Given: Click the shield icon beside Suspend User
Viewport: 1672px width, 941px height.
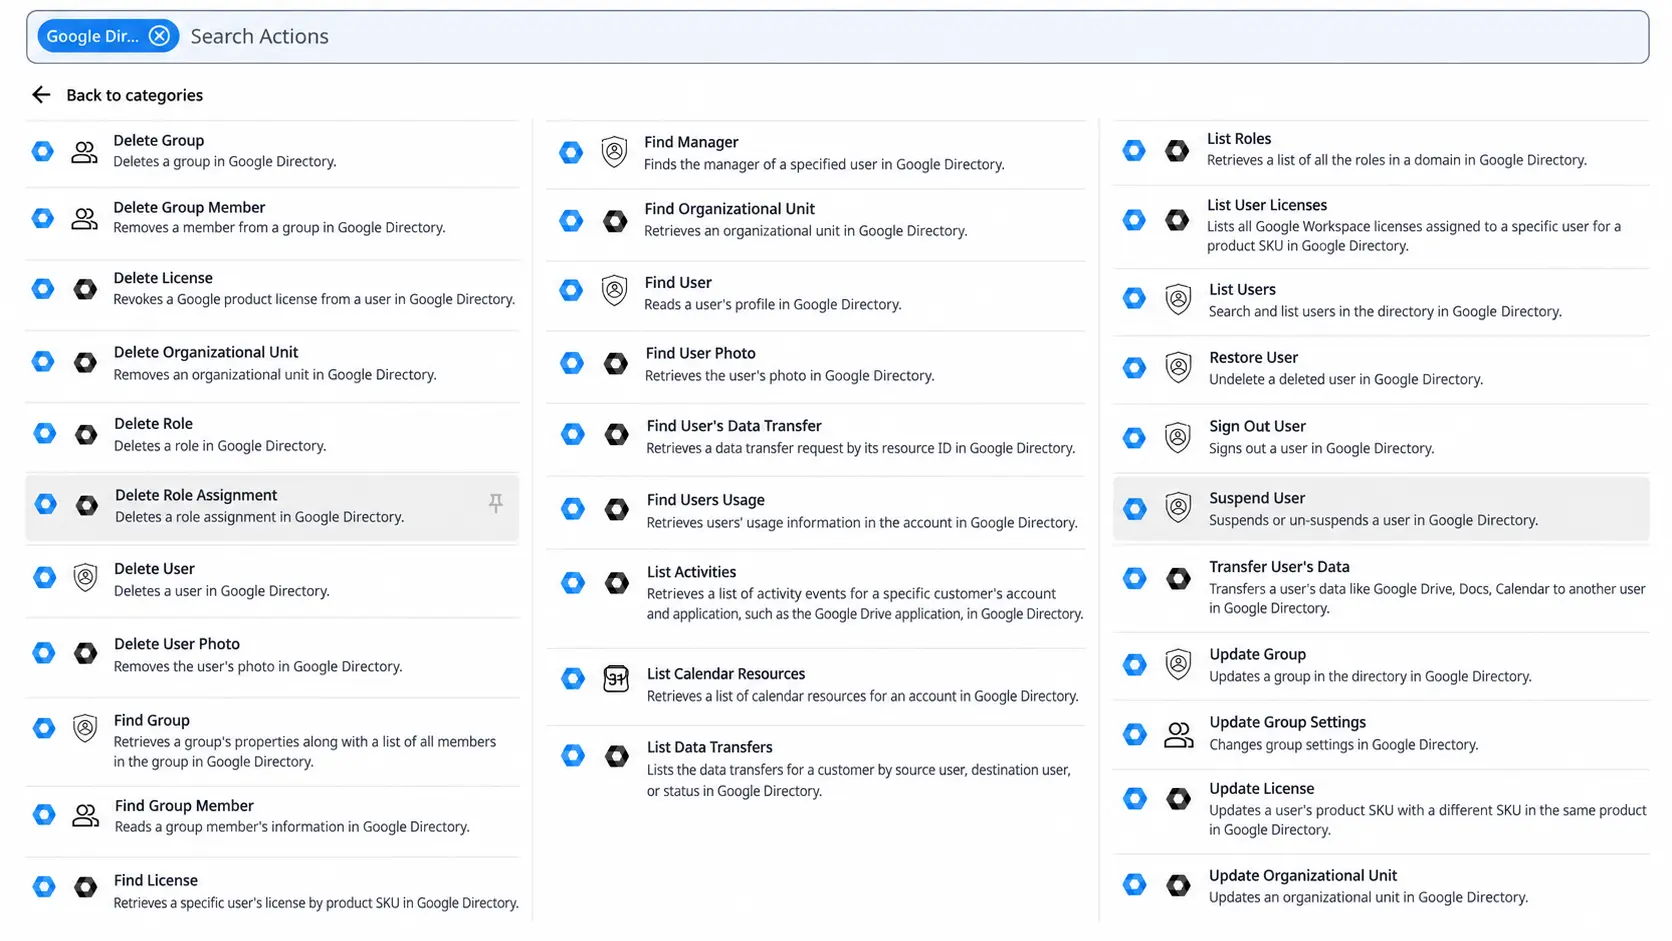Looking at the screenshot, I should point(1178,508).
